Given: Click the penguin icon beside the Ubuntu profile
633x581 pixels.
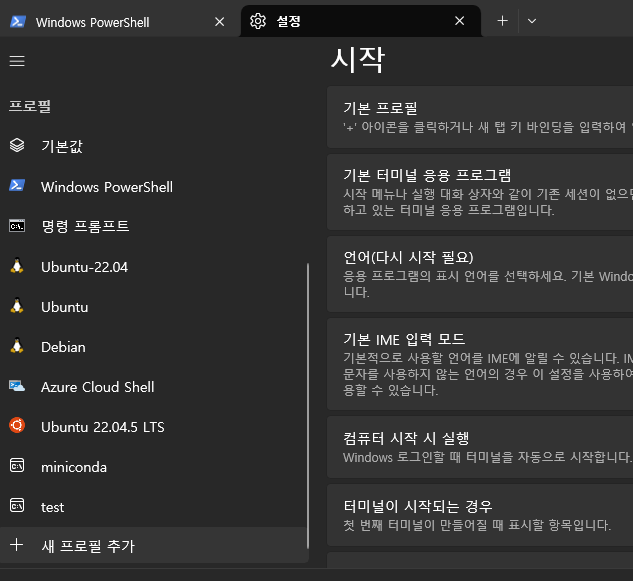Looking at the screenshot, I should pos(17,306).
